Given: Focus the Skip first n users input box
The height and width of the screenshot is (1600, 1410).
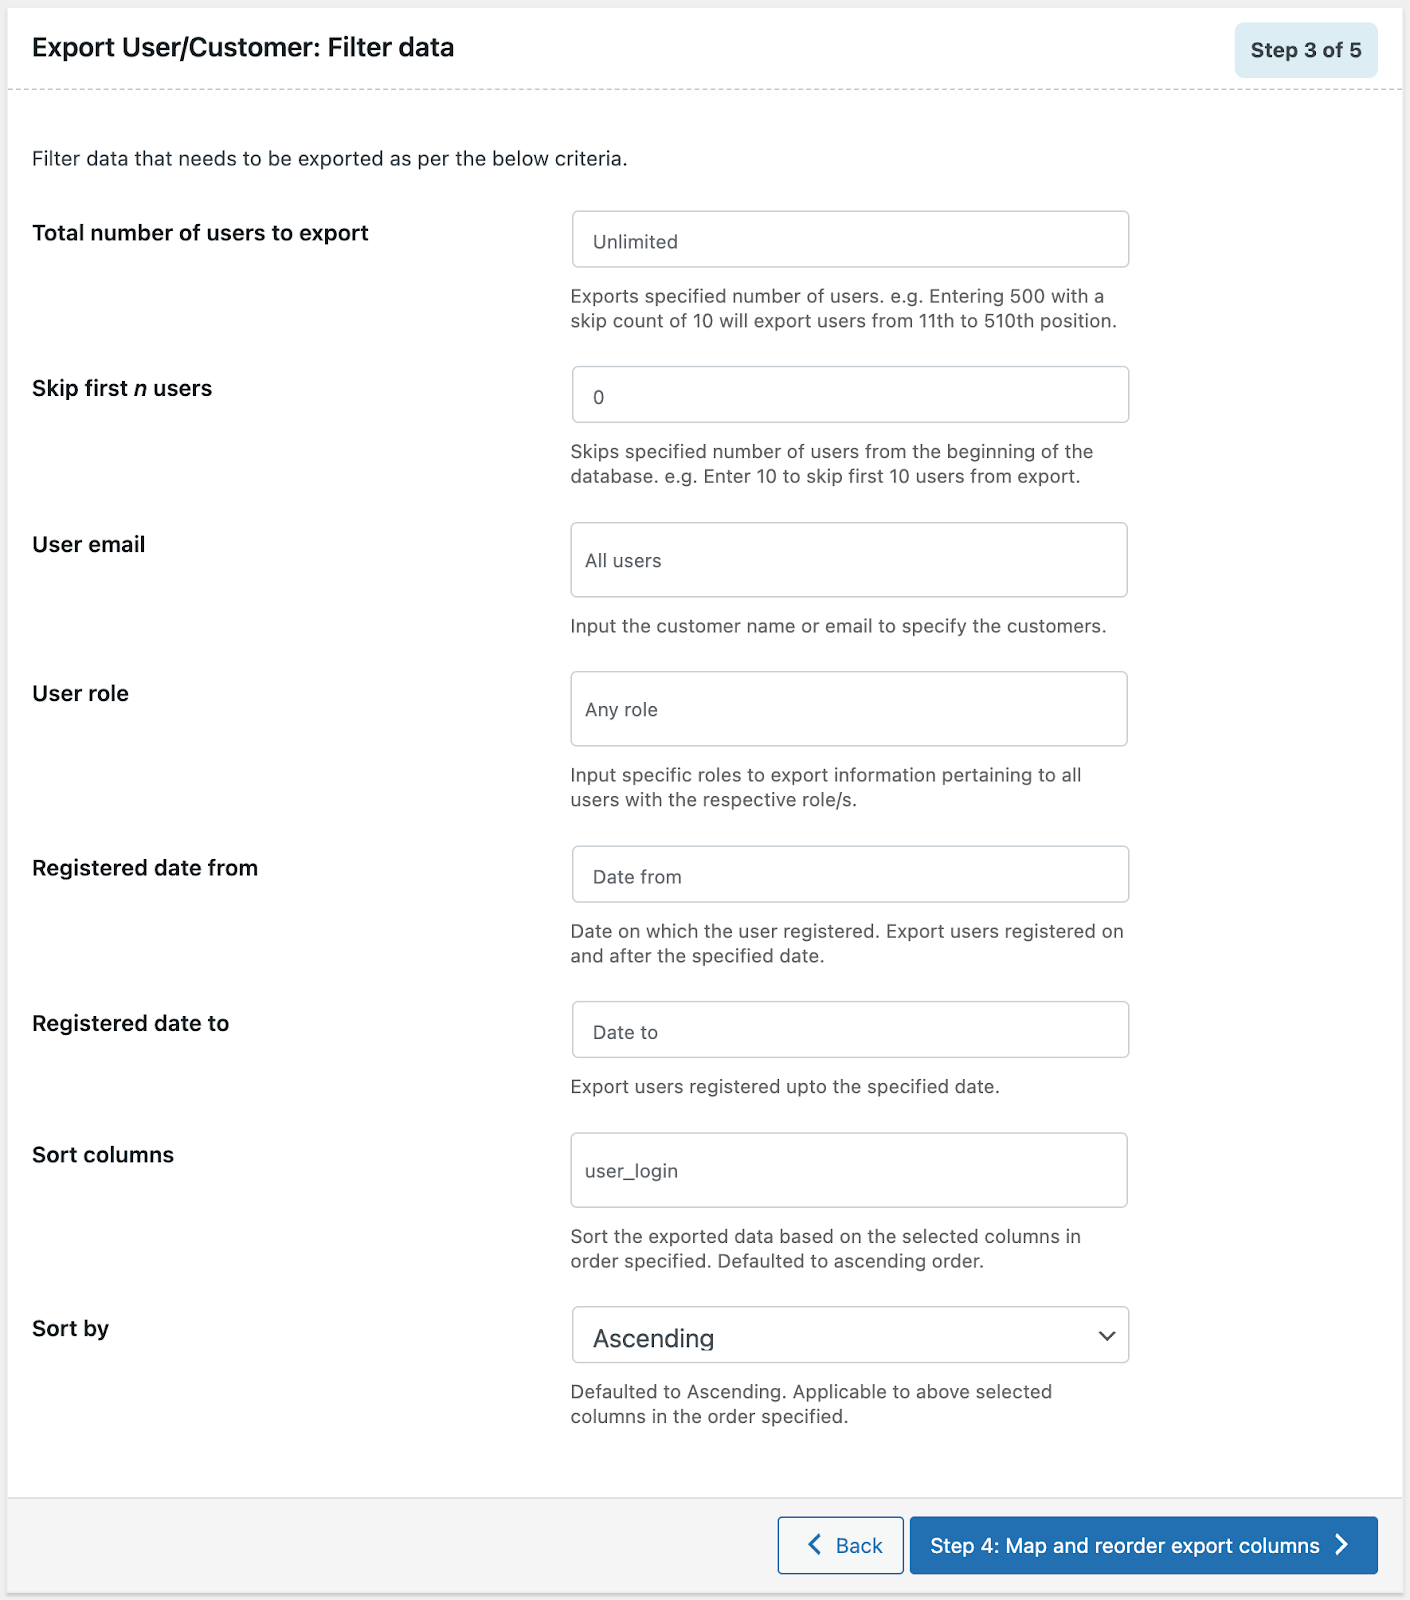Looking at the screenshot, I should click(x=850, y=395).
